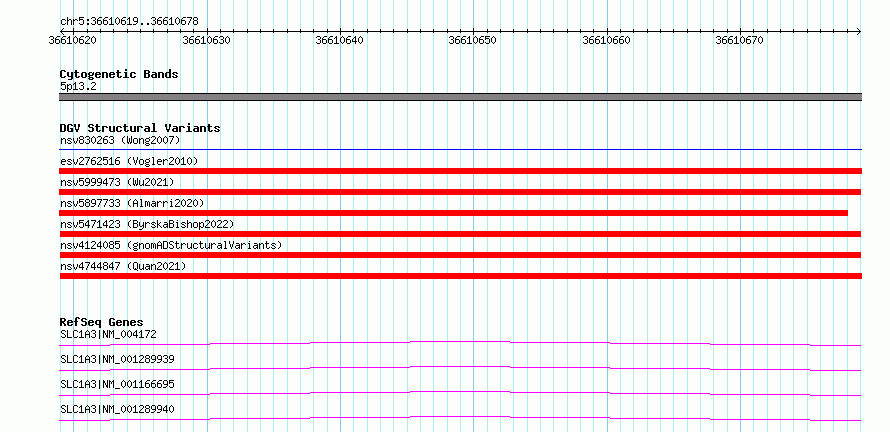Click the red bar under nsv5471423

tap(460, 234)
